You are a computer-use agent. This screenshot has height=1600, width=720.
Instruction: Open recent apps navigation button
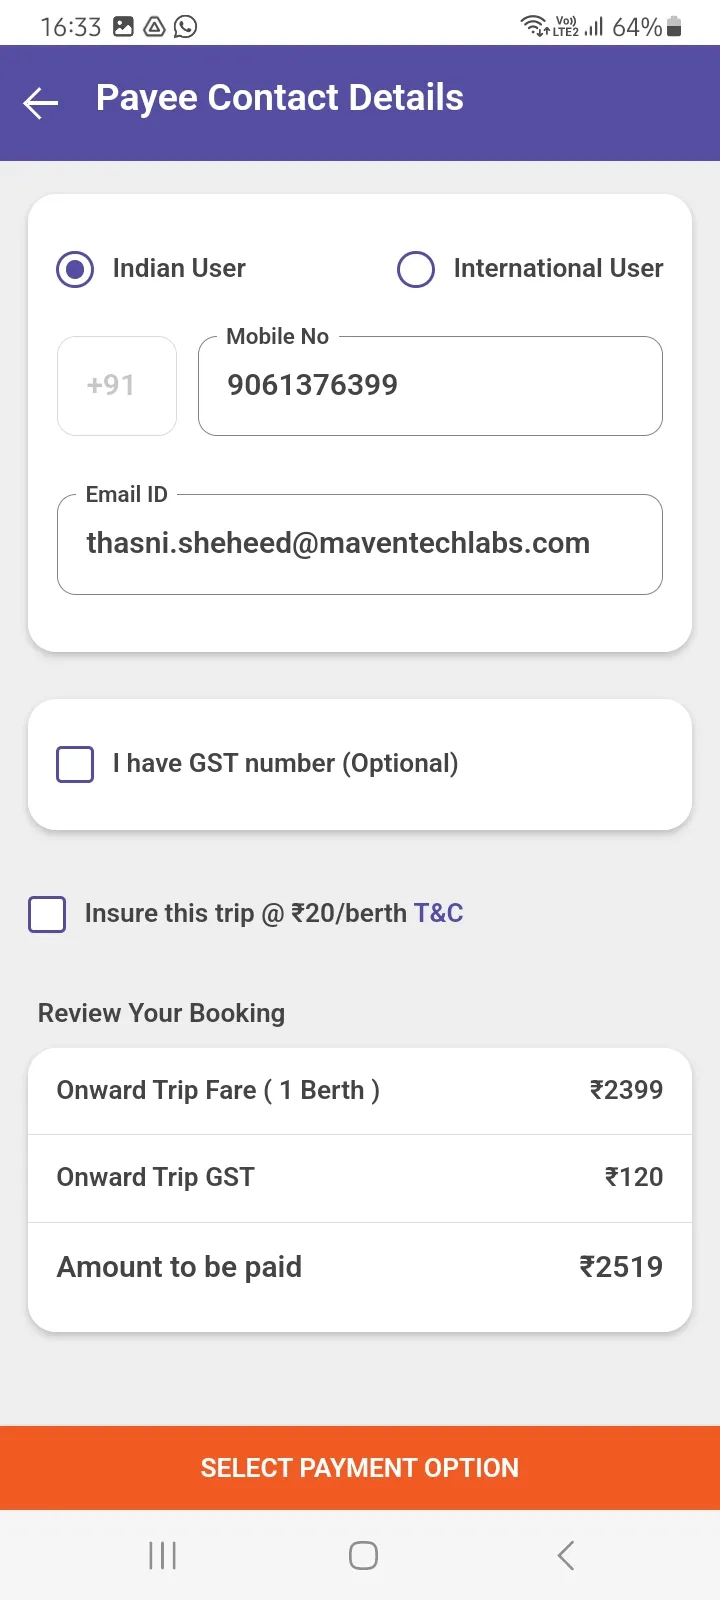pyautogui.click(x=163, y=1555)
